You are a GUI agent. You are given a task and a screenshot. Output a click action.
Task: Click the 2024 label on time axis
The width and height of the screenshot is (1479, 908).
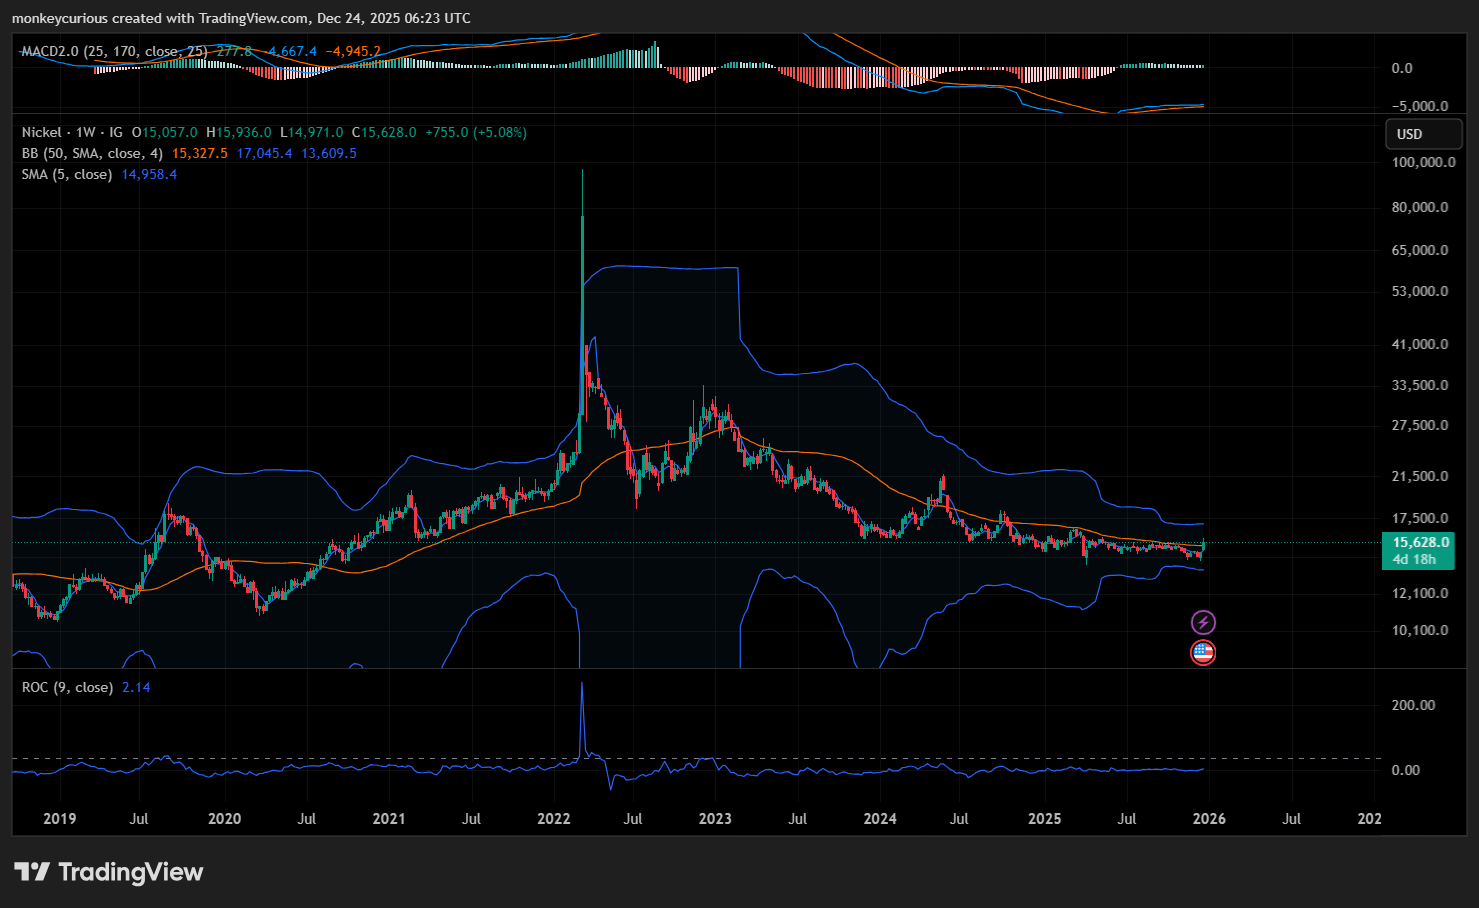[879, 819]
